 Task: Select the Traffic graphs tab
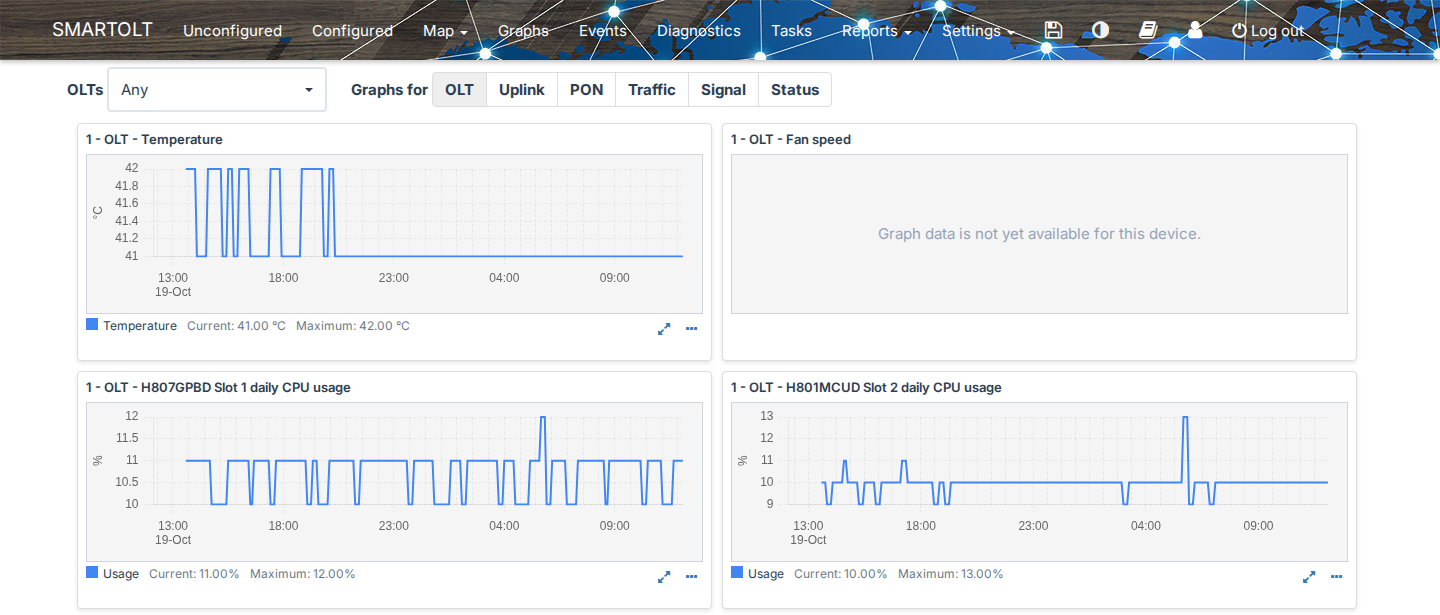[x=652, y=90]
